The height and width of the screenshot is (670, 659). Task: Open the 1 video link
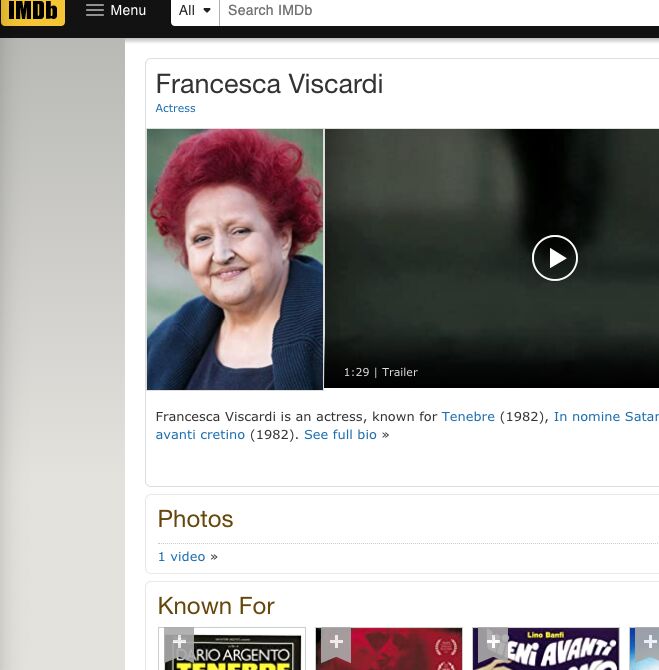182,556
